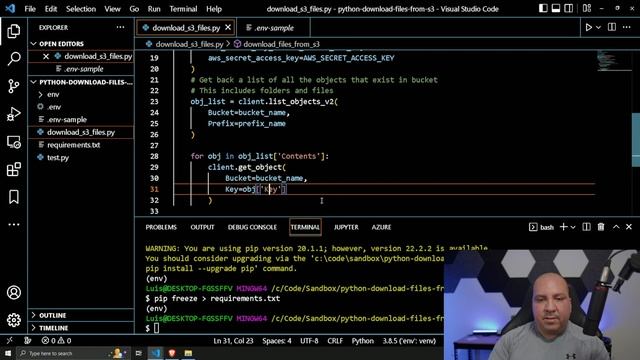Change indentation via Spaces: 4

click(277, 340)
